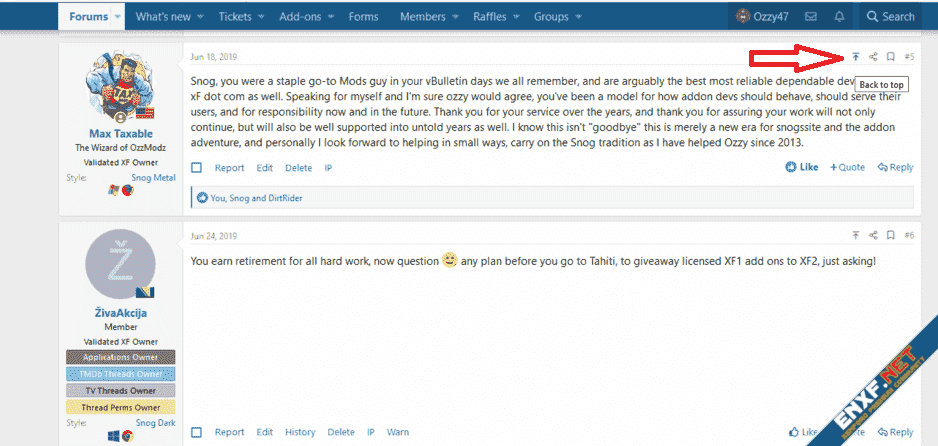Screen dimensions: 938x446
Task: Click share icon on post #5
Action: click(873, 57)
